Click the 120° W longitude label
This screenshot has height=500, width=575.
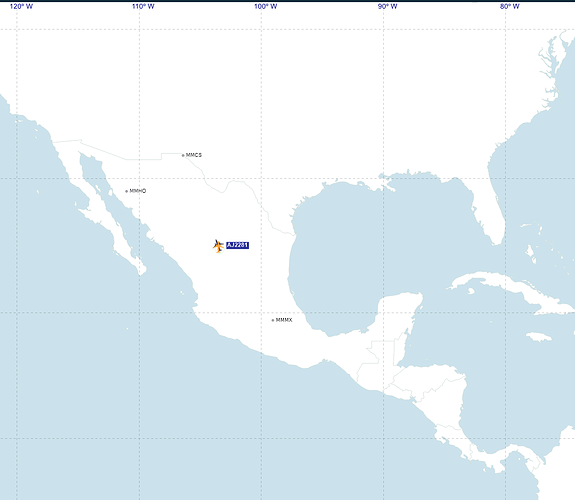coord(21,6)
